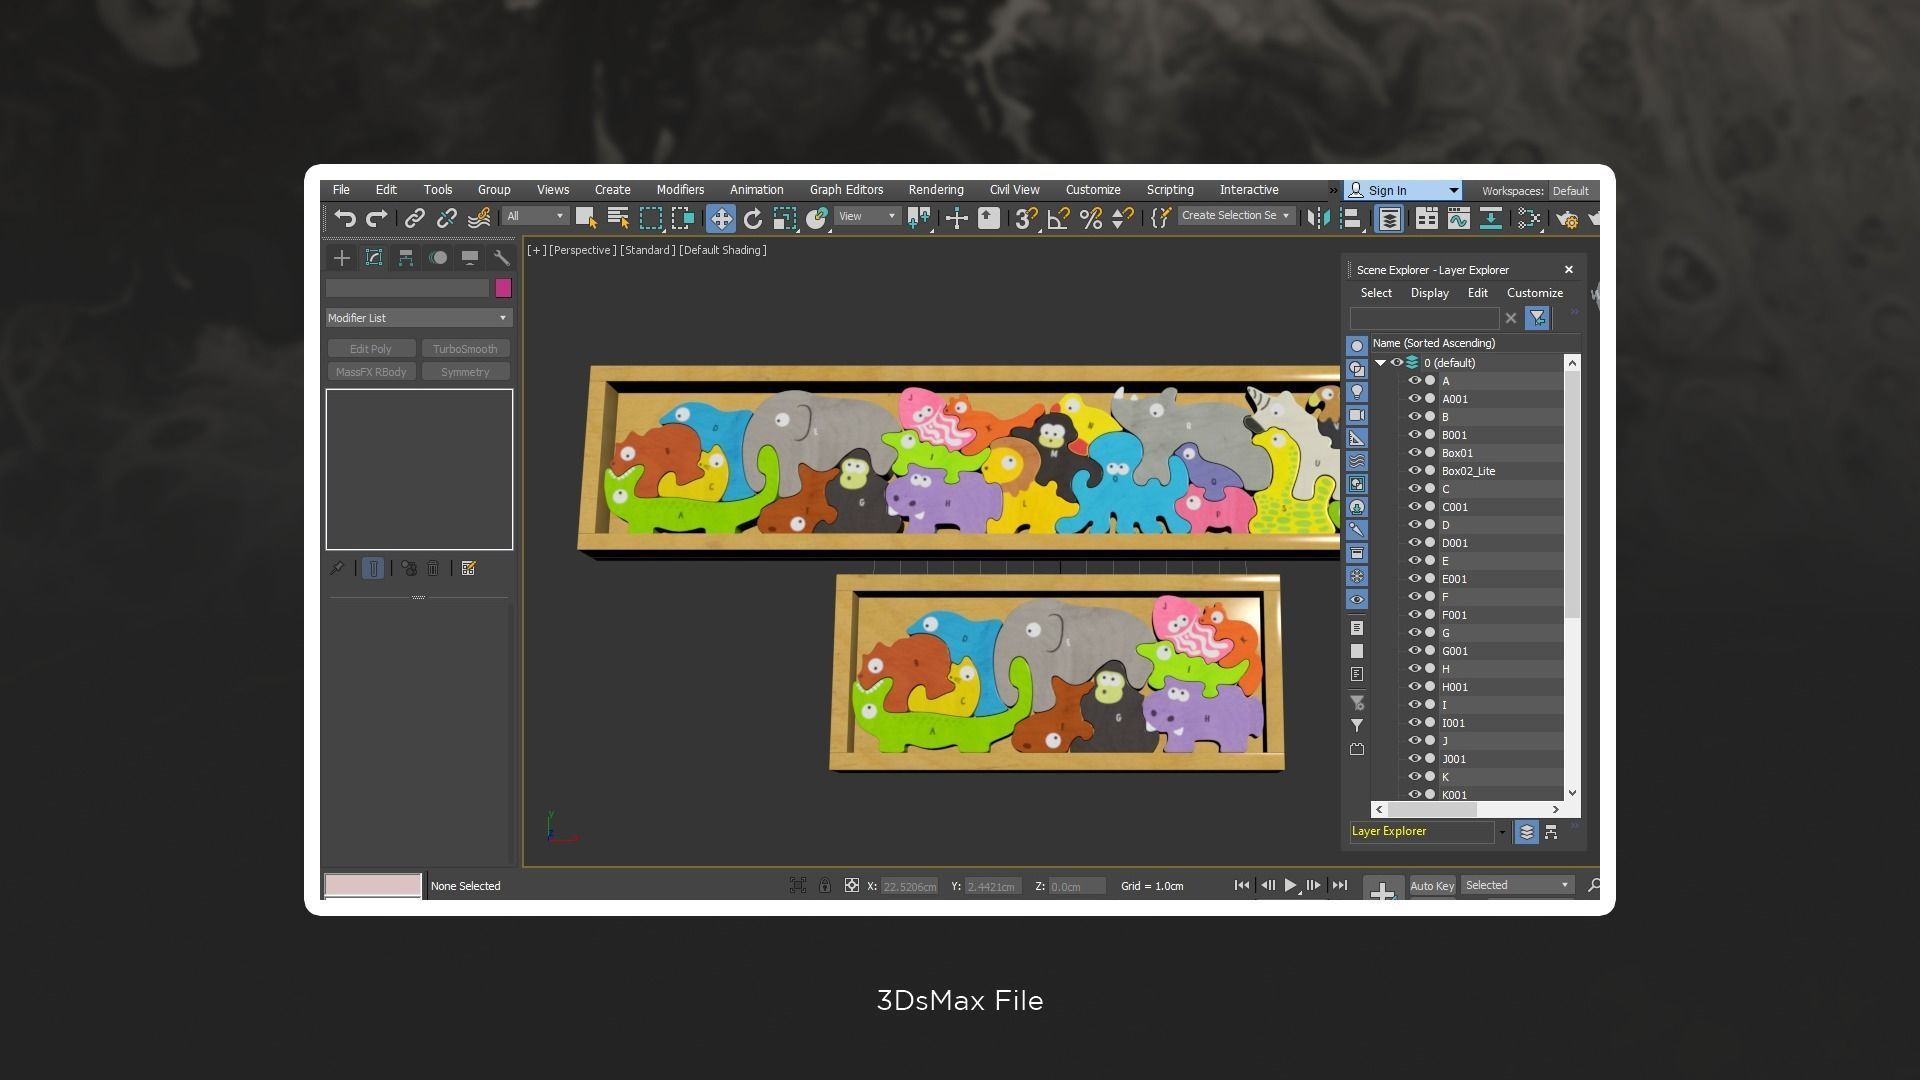Click the Select and Link chain icon
Viewport: 1920px width, 1080px height.
point(414,218)
